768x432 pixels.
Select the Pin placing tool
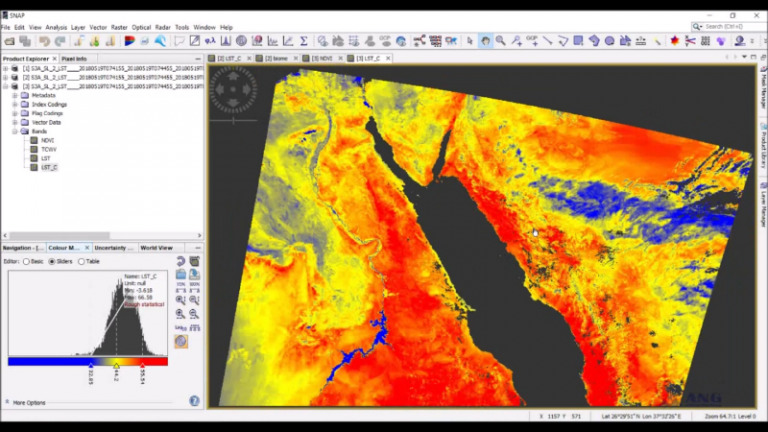pos(516,41)
